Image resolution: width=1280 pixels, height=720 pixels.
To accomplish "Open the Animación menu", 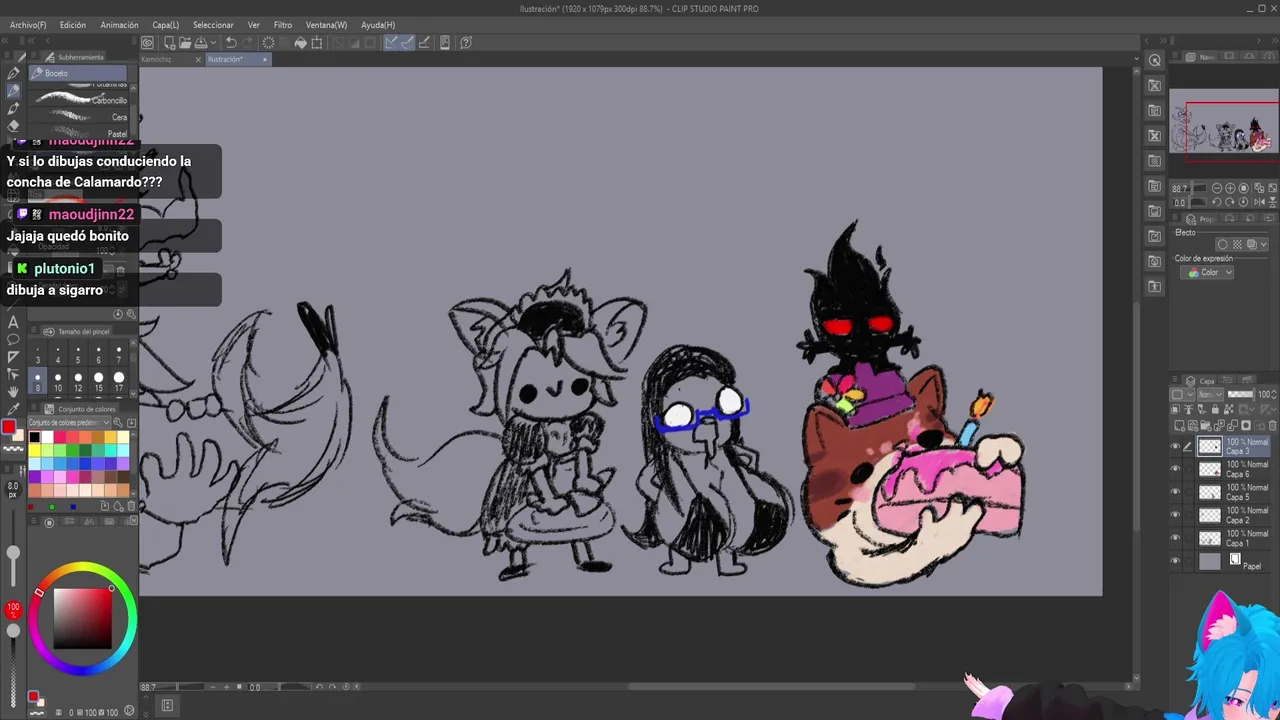I will coord(120,25).
